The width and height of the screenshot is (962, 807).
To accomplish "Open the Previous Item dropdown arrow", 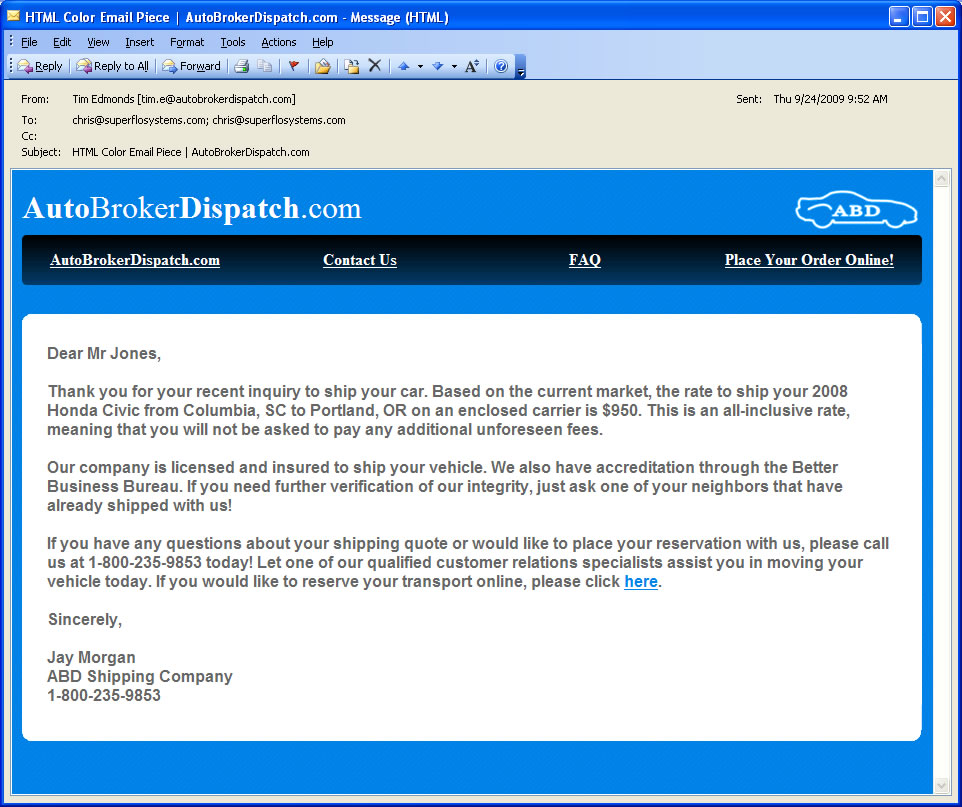I will 420,66.
